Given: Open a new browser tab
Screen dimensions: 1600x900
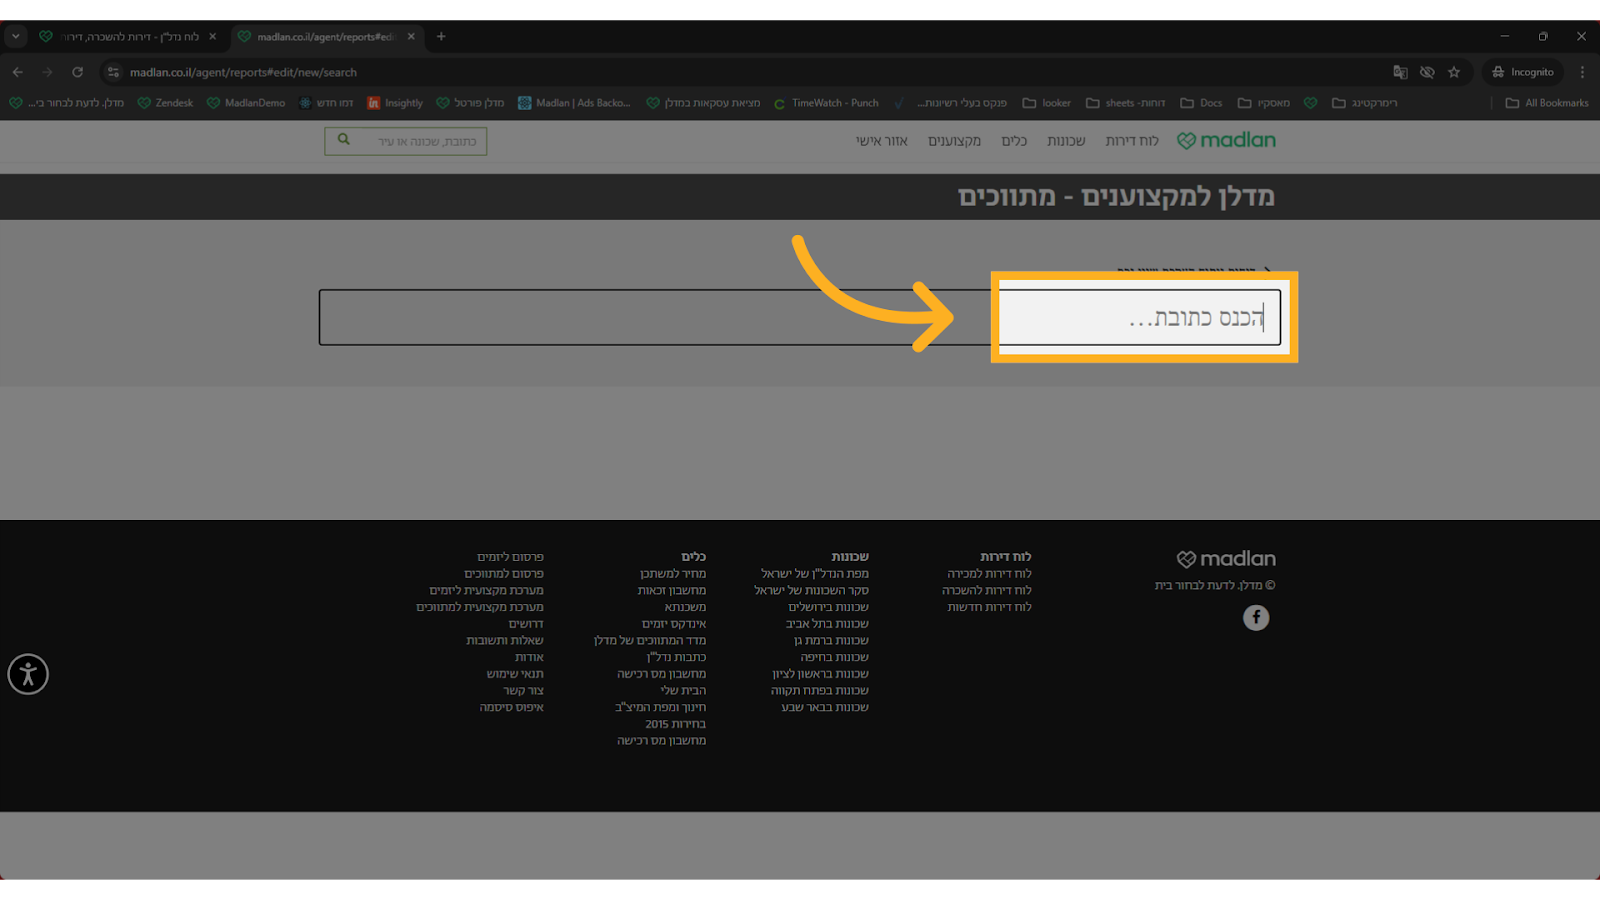Looking at the screenshot, I should (441, 36).
